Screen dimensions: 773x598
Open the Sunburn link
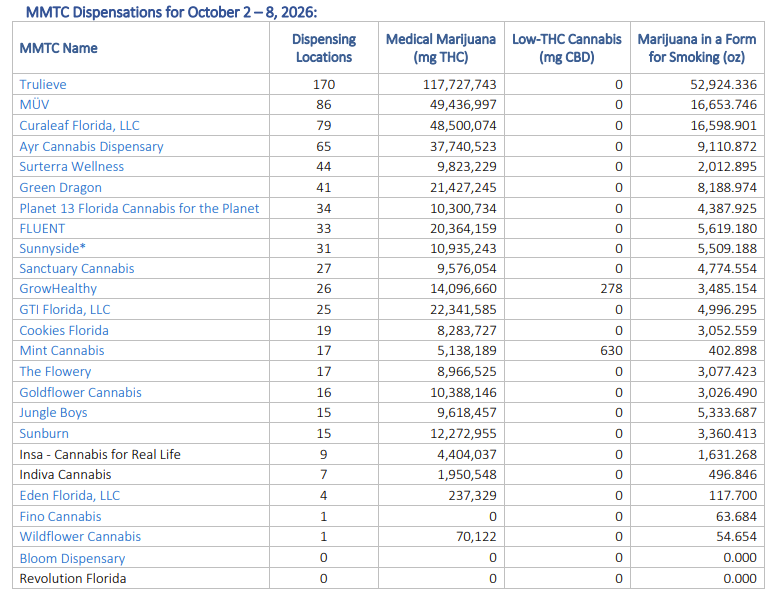[44, 433]
